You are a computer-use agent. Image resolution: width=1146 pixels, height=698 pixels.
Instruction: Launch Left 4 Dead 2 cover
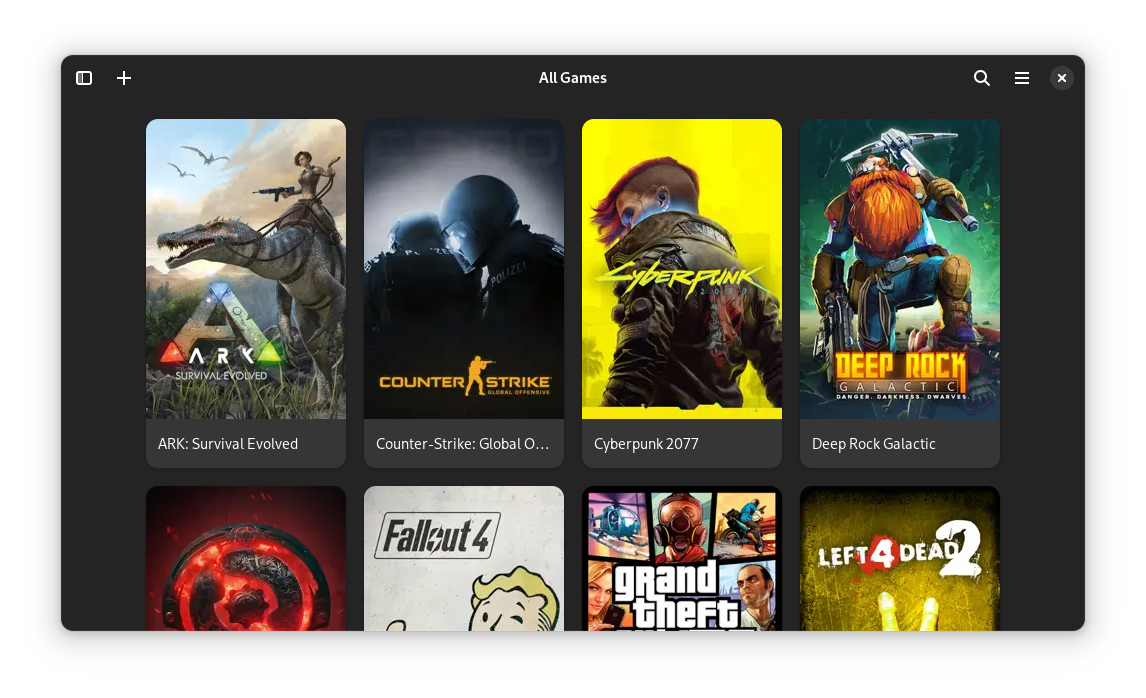pos(900,558)
